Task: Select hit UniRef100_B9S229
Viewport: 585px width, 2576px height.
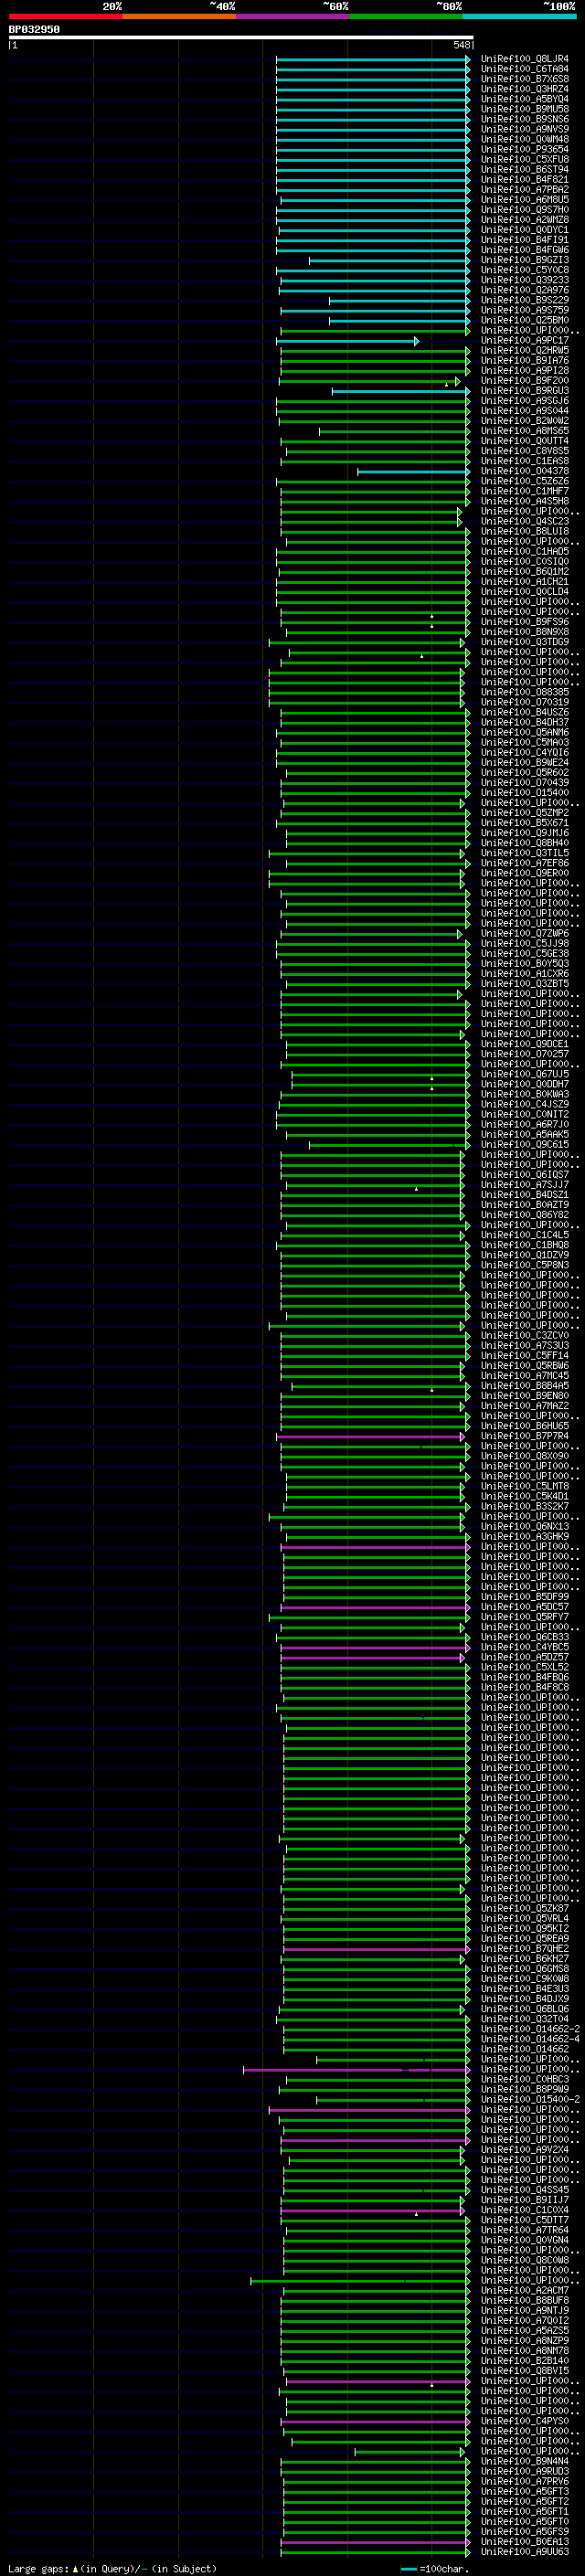Action: [x=524, y=300]
